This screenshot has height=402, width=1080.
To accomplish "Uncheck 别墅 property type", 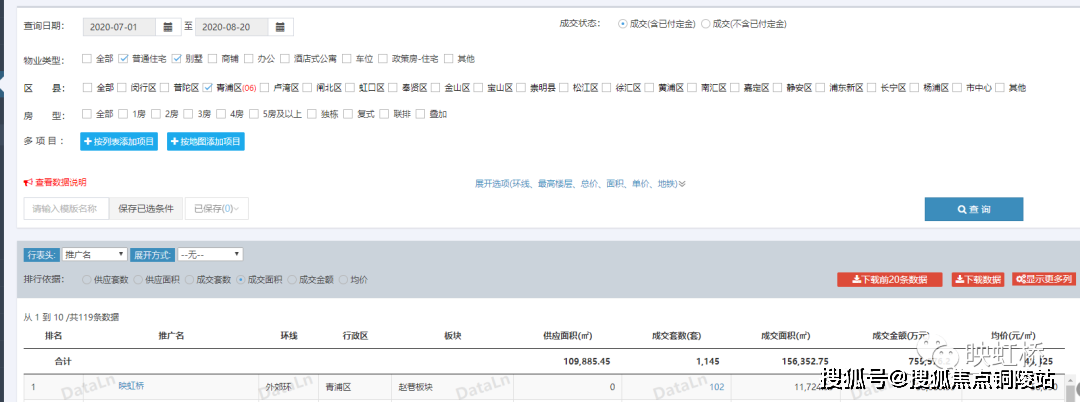I will pos(176,59).
